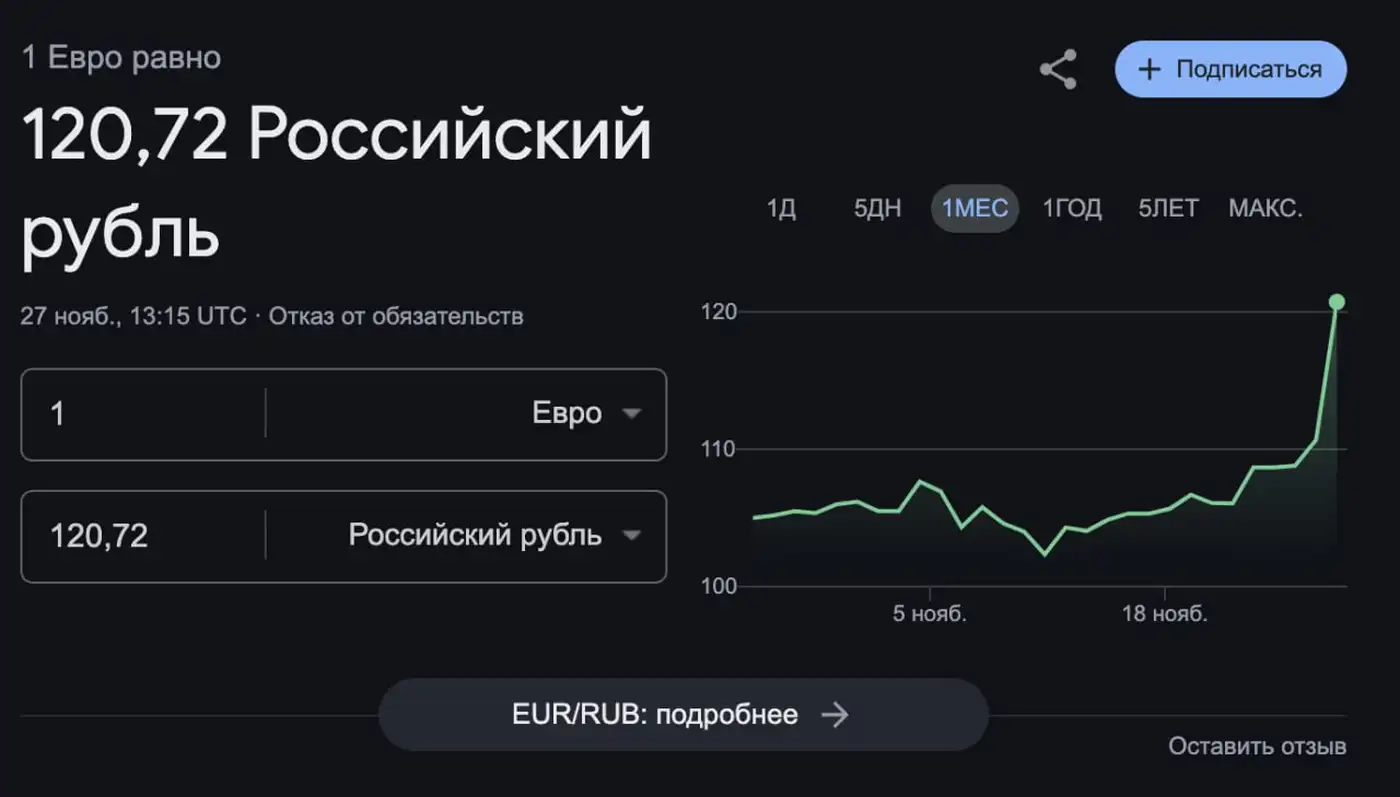
Task: Expand the Евро currency dropdown arrow
Action: 631,414
